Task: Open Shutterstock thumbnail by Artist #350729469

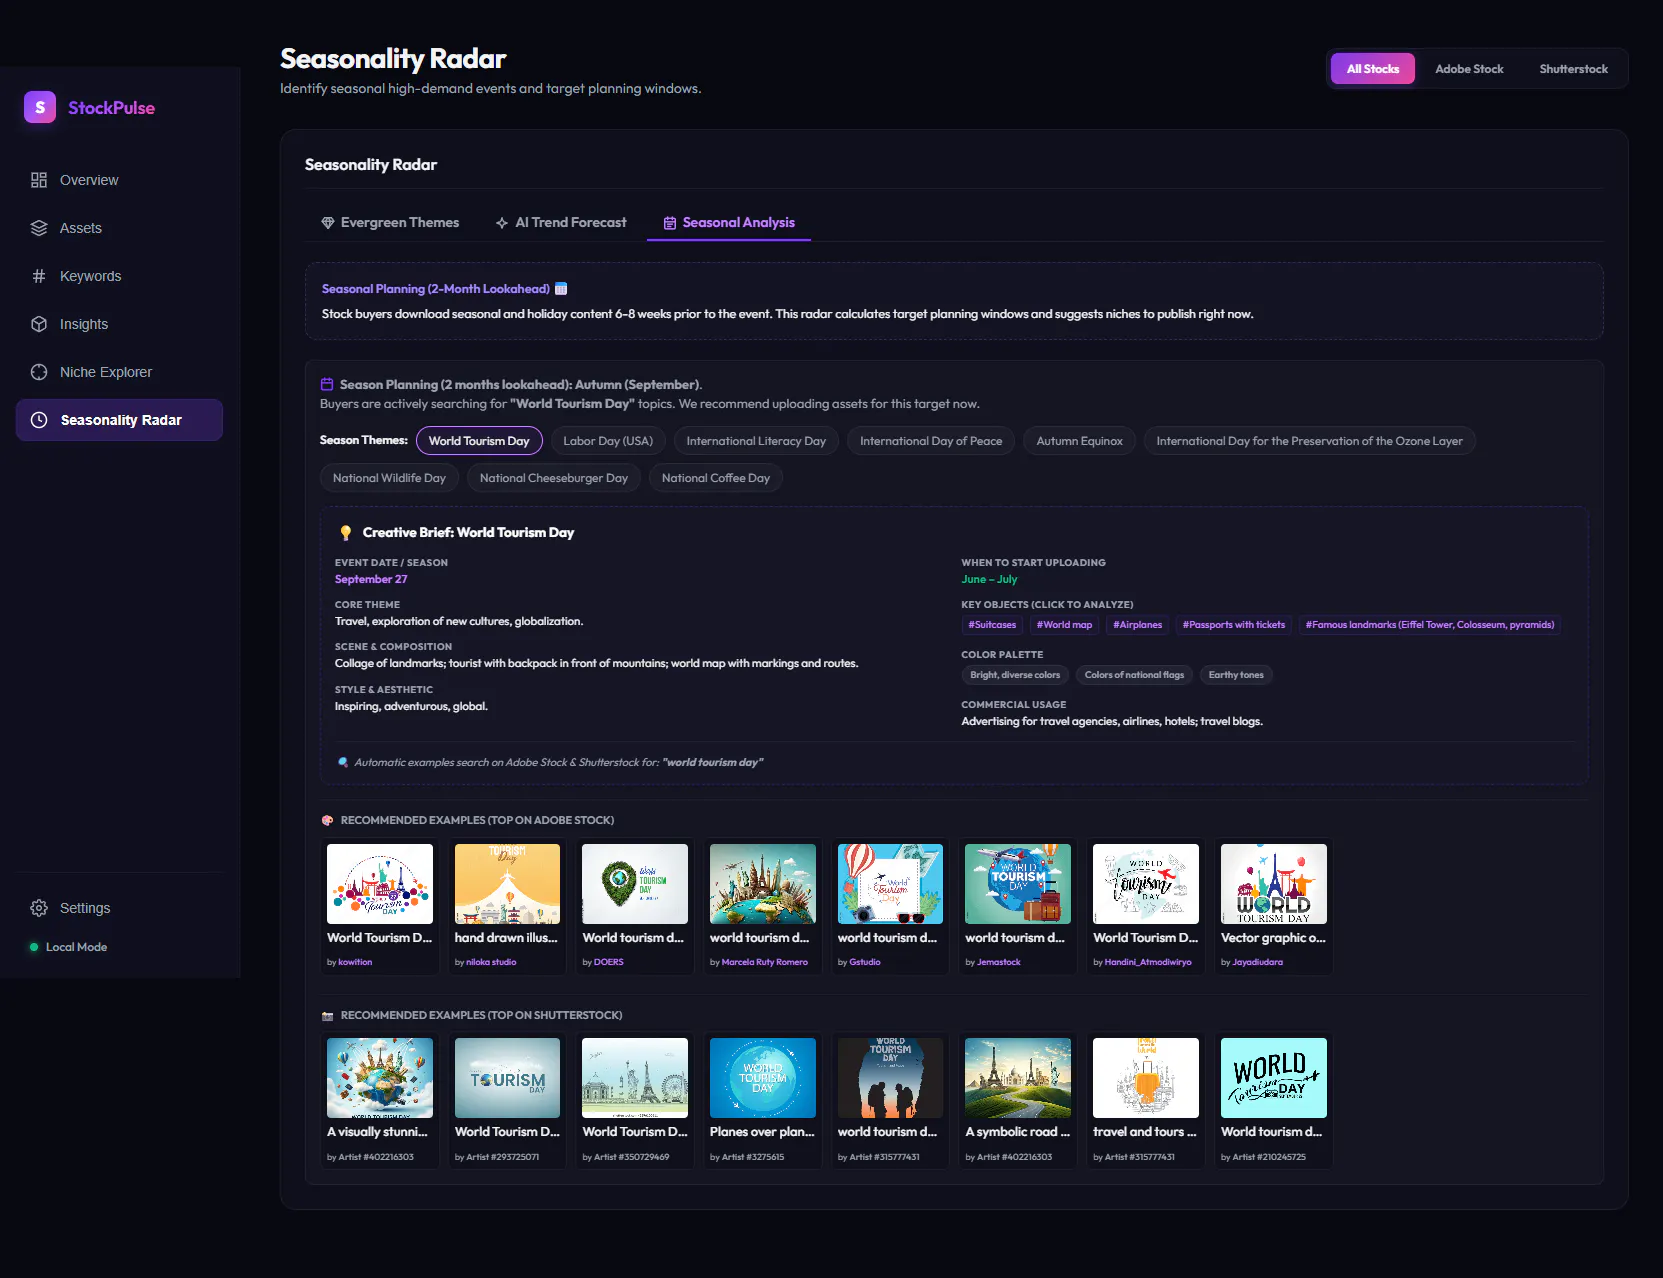Action: [x=635, y=1078]
